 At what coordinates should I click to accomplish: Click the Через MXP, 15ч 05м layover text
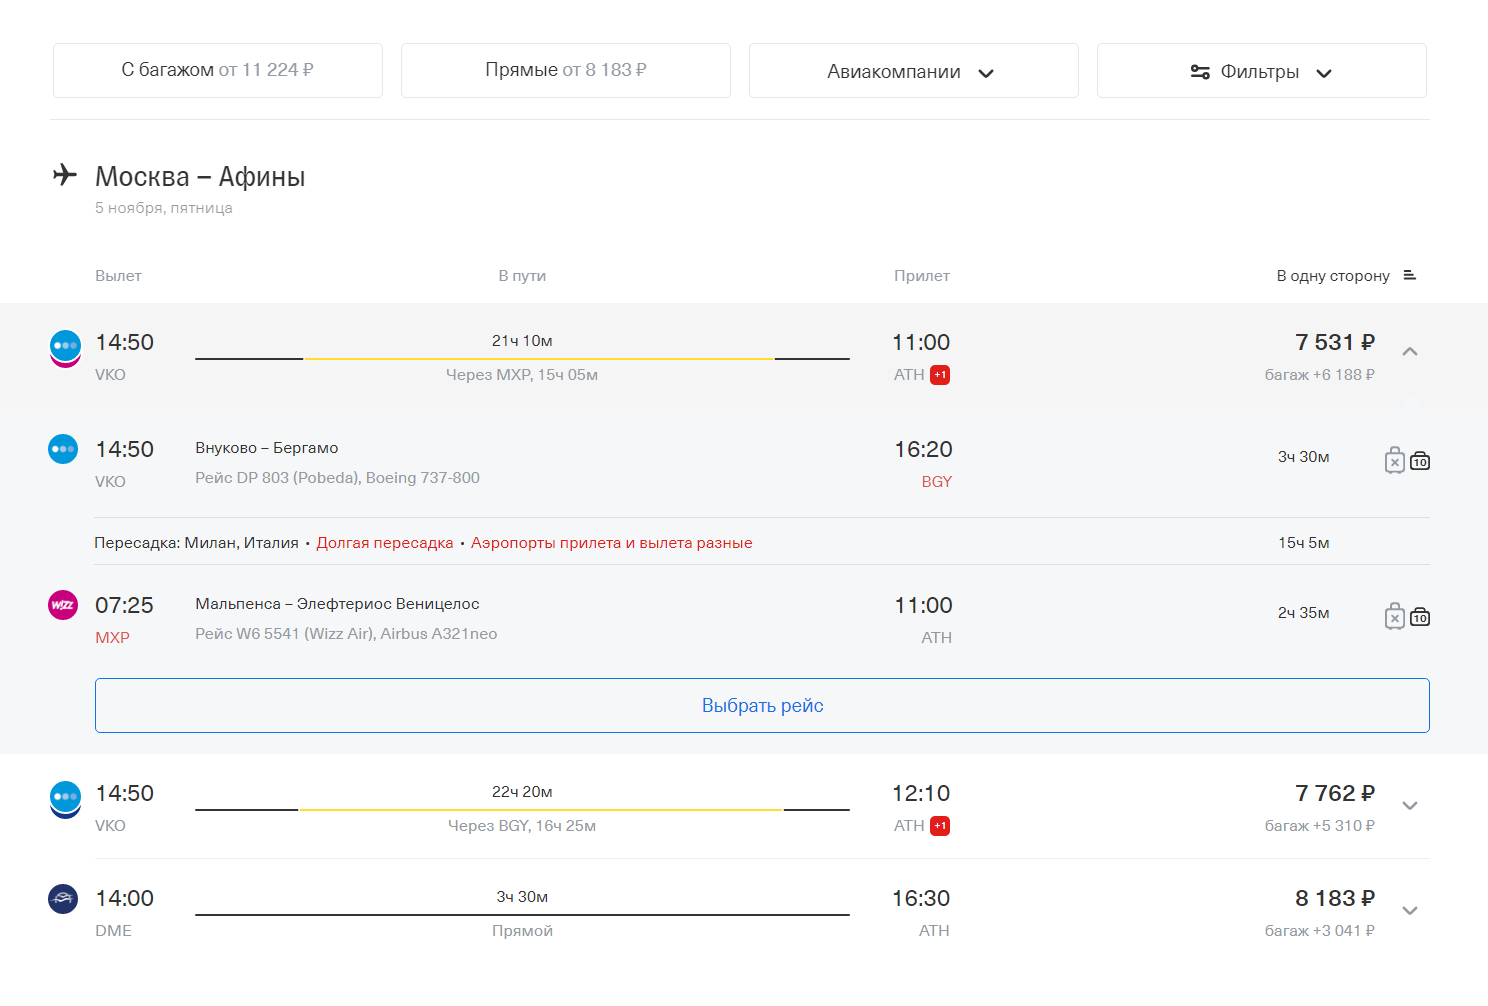click(522, 375)
